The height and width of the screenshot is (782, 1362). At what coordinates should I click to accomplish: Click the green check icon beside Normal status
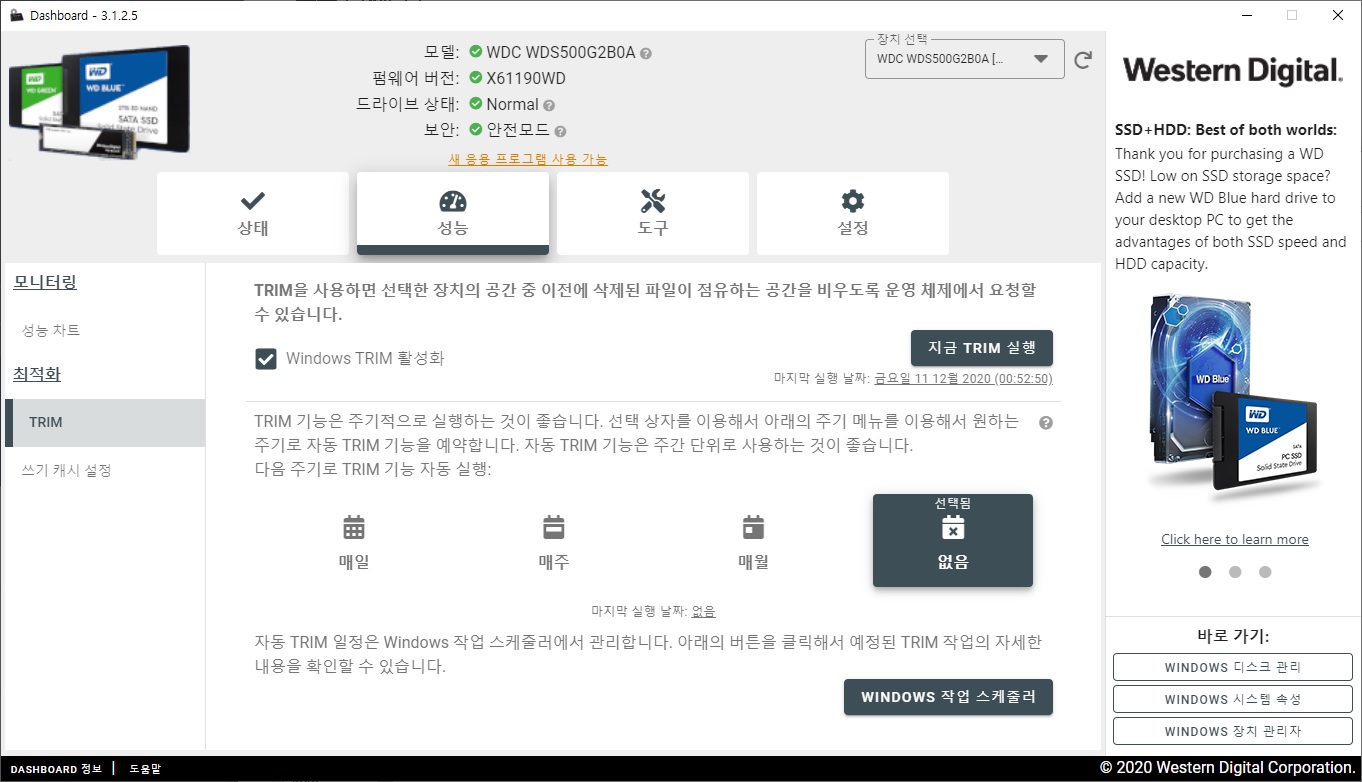[476, 104]
